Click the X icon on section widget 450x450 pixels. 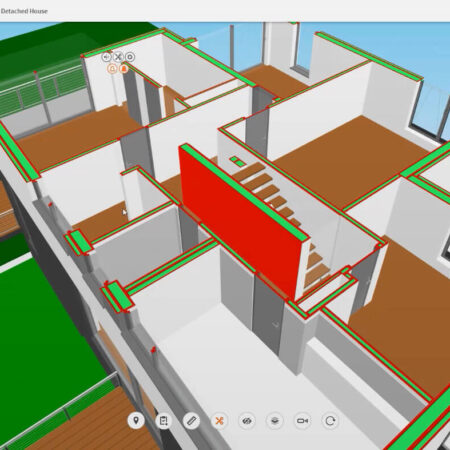click(118, 57)
